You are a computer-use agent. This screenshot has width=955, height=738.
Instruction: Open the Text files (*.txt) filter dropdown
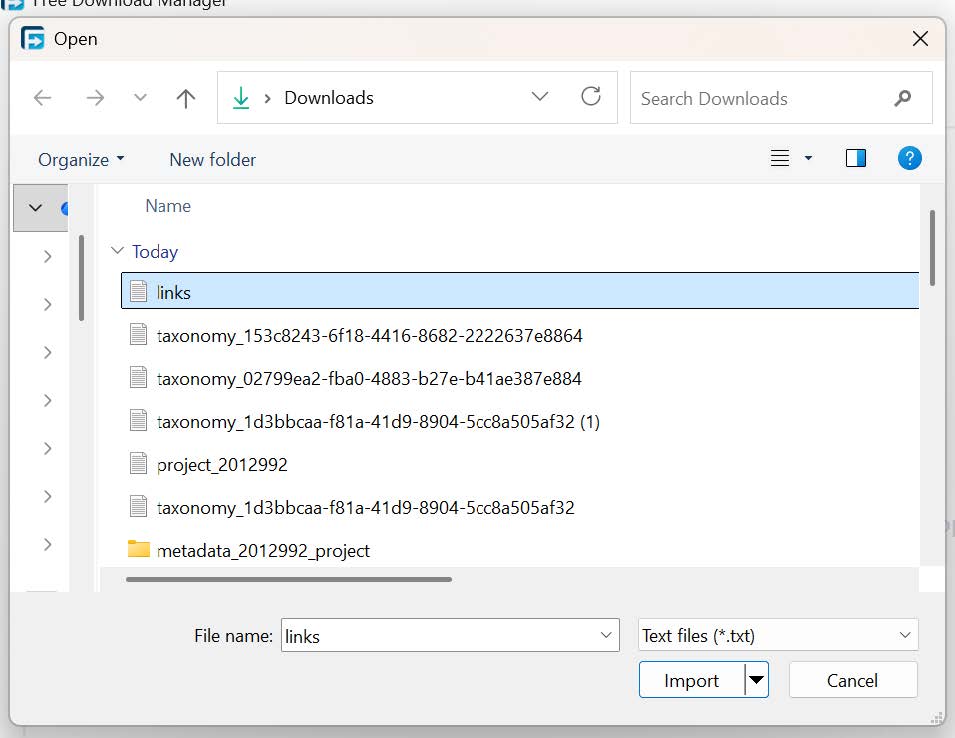(x=778, y=635)
